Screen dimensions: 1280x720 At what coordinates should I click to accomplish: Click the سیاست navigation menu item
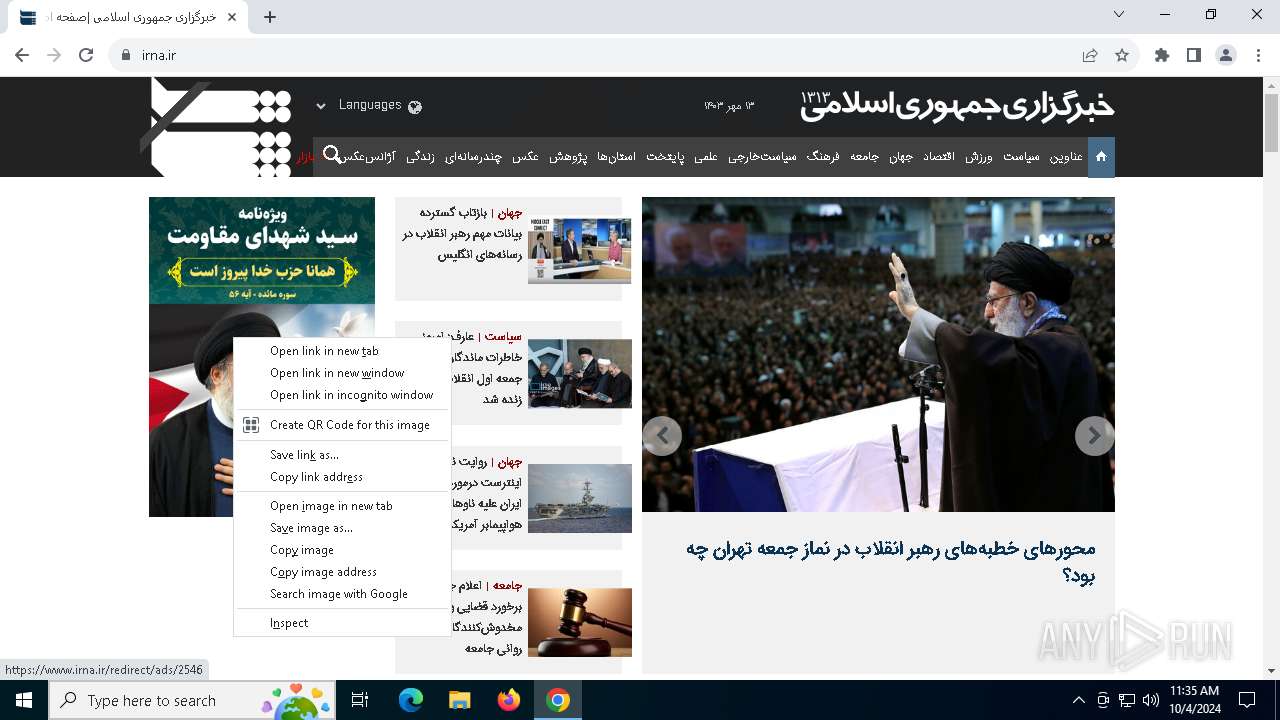pyautogui.click(x=1021, y=157)
